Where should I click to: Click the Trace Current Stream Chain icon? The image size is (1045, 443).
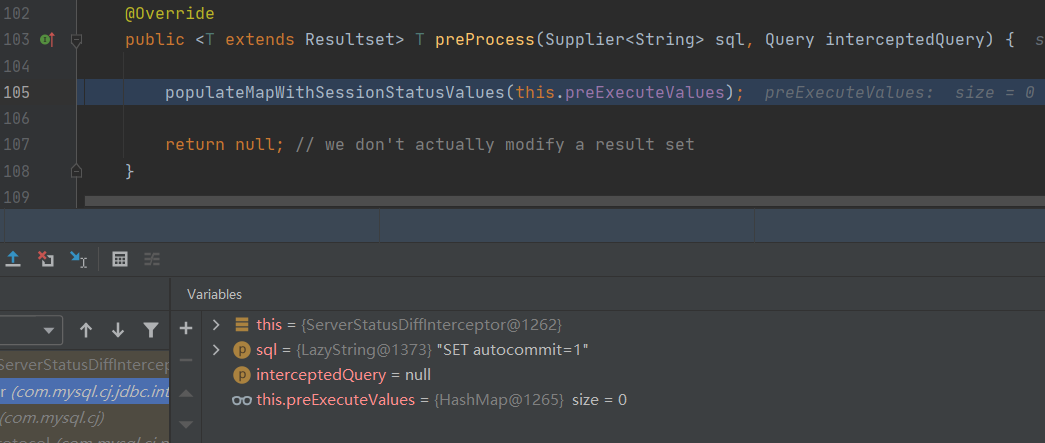point(152,259)
